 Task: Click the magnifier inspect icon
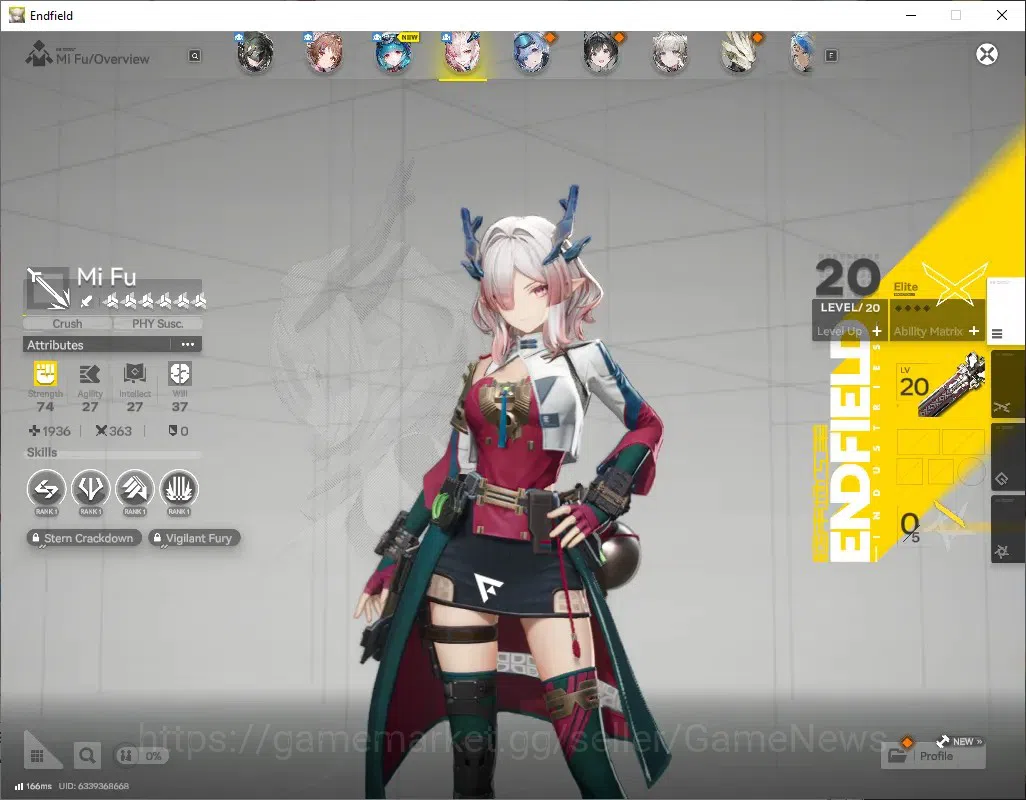86,756
